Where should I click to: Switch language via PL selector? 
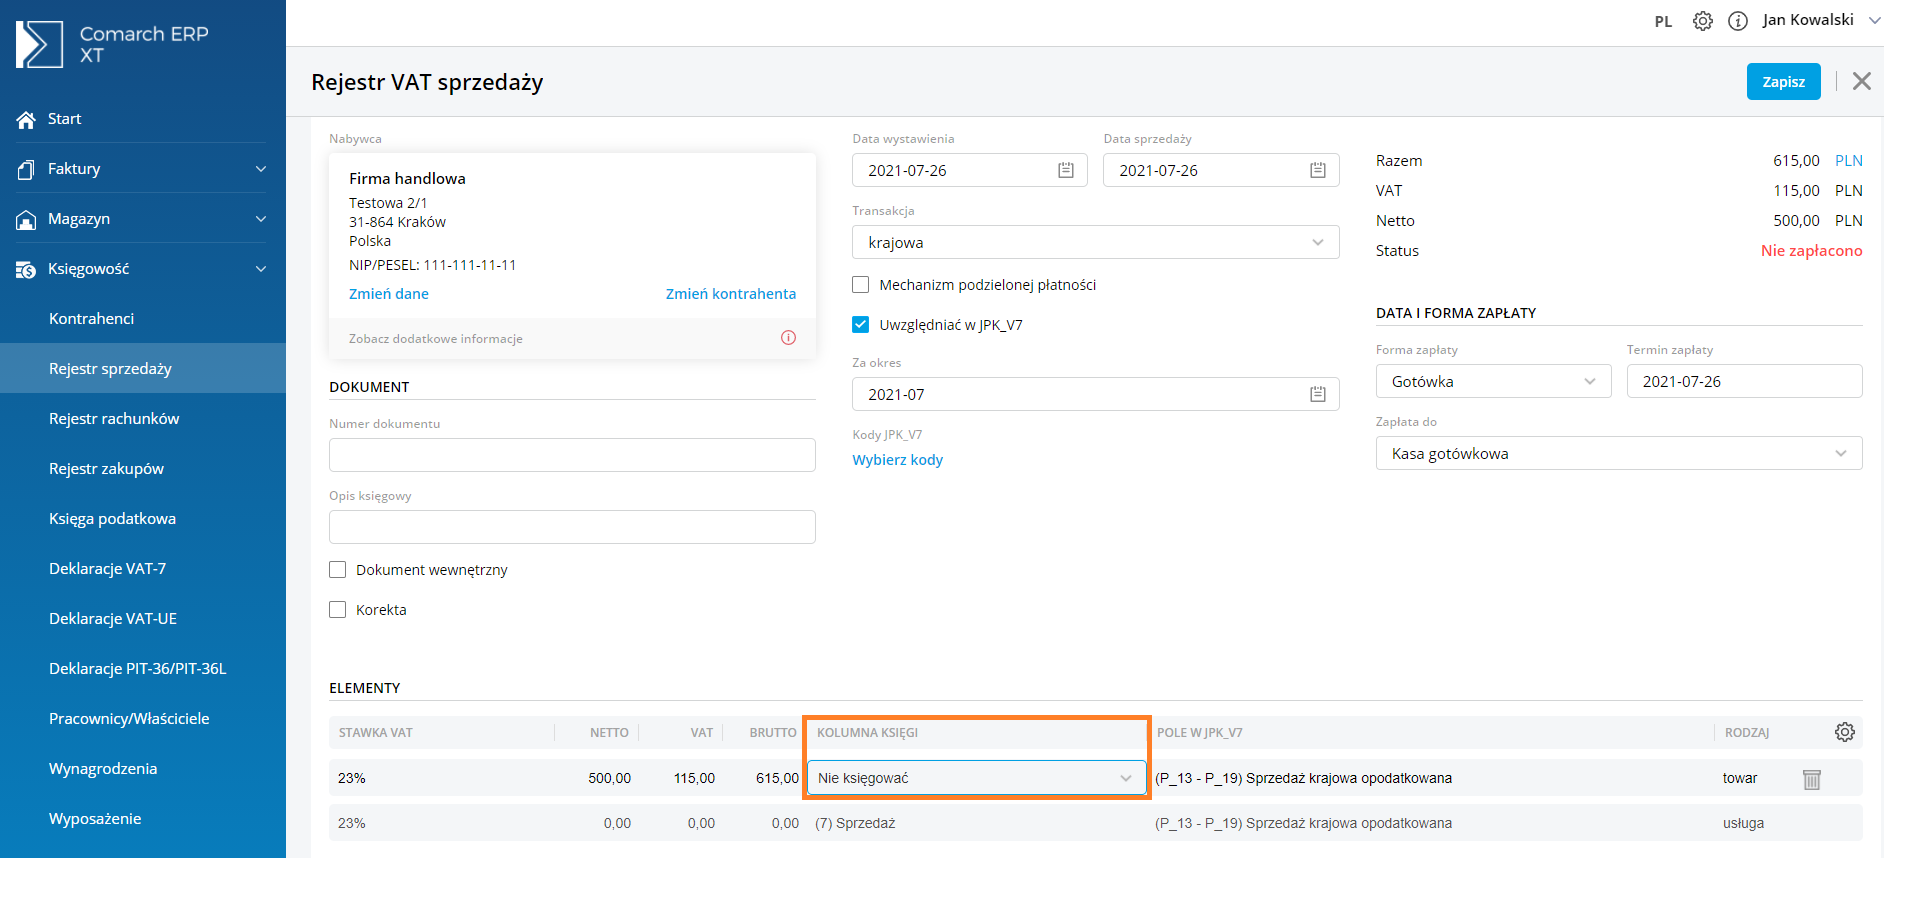[x=1663, y=22]
